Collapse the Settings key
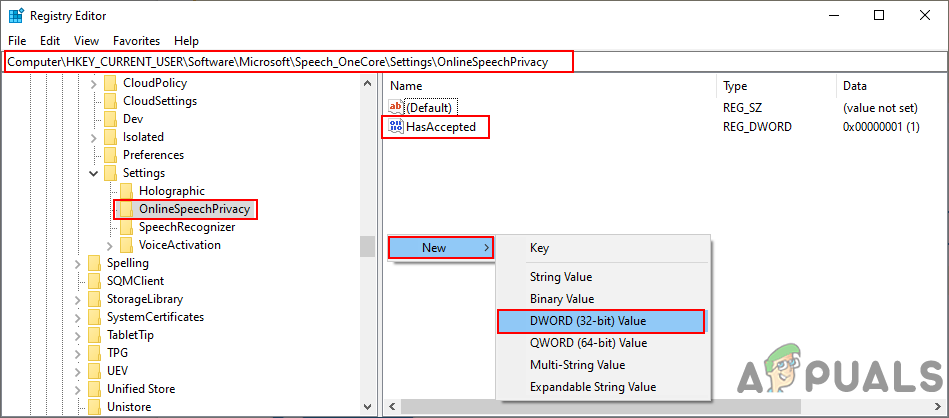 pyautogui.click(x=94, y=174)
